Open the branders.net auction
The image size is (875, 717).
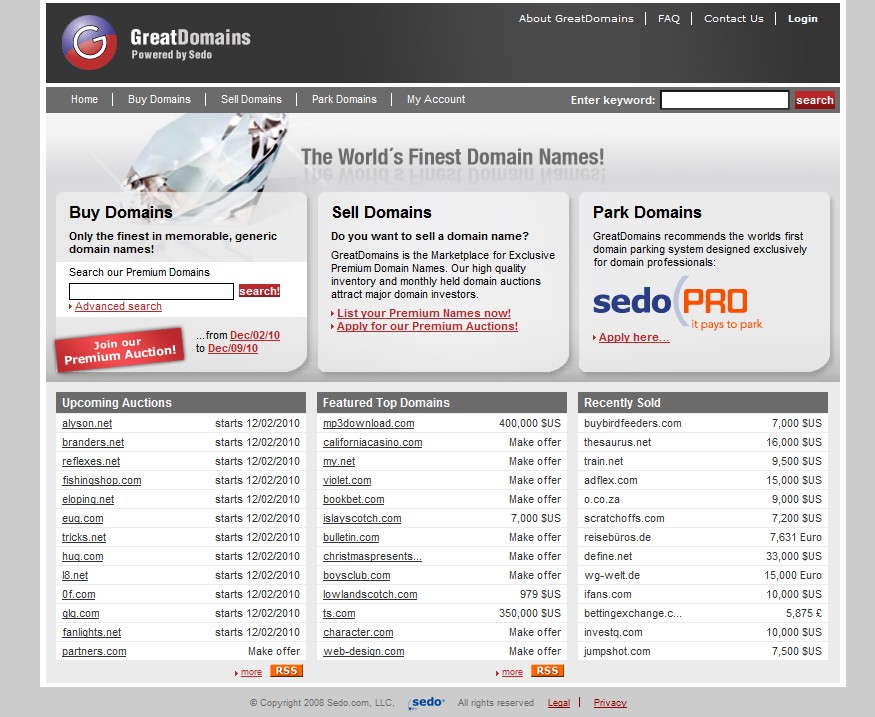point(93,442)
